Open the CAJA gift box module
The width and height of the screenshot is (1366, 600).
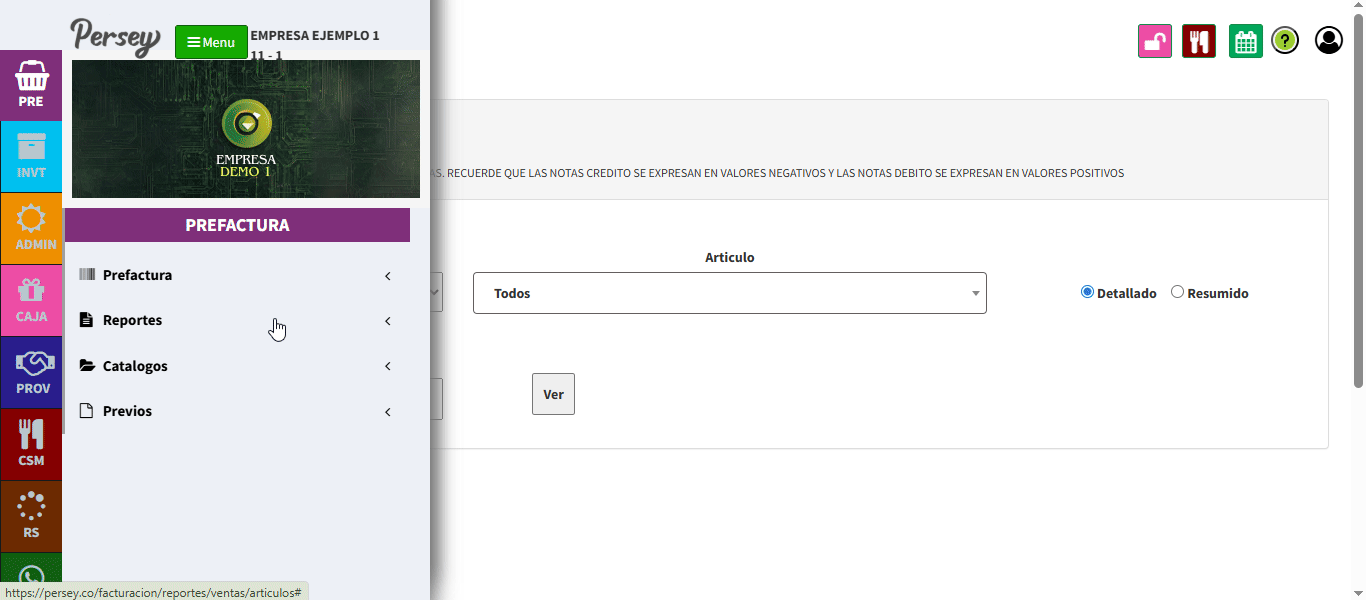pos(31,300)
